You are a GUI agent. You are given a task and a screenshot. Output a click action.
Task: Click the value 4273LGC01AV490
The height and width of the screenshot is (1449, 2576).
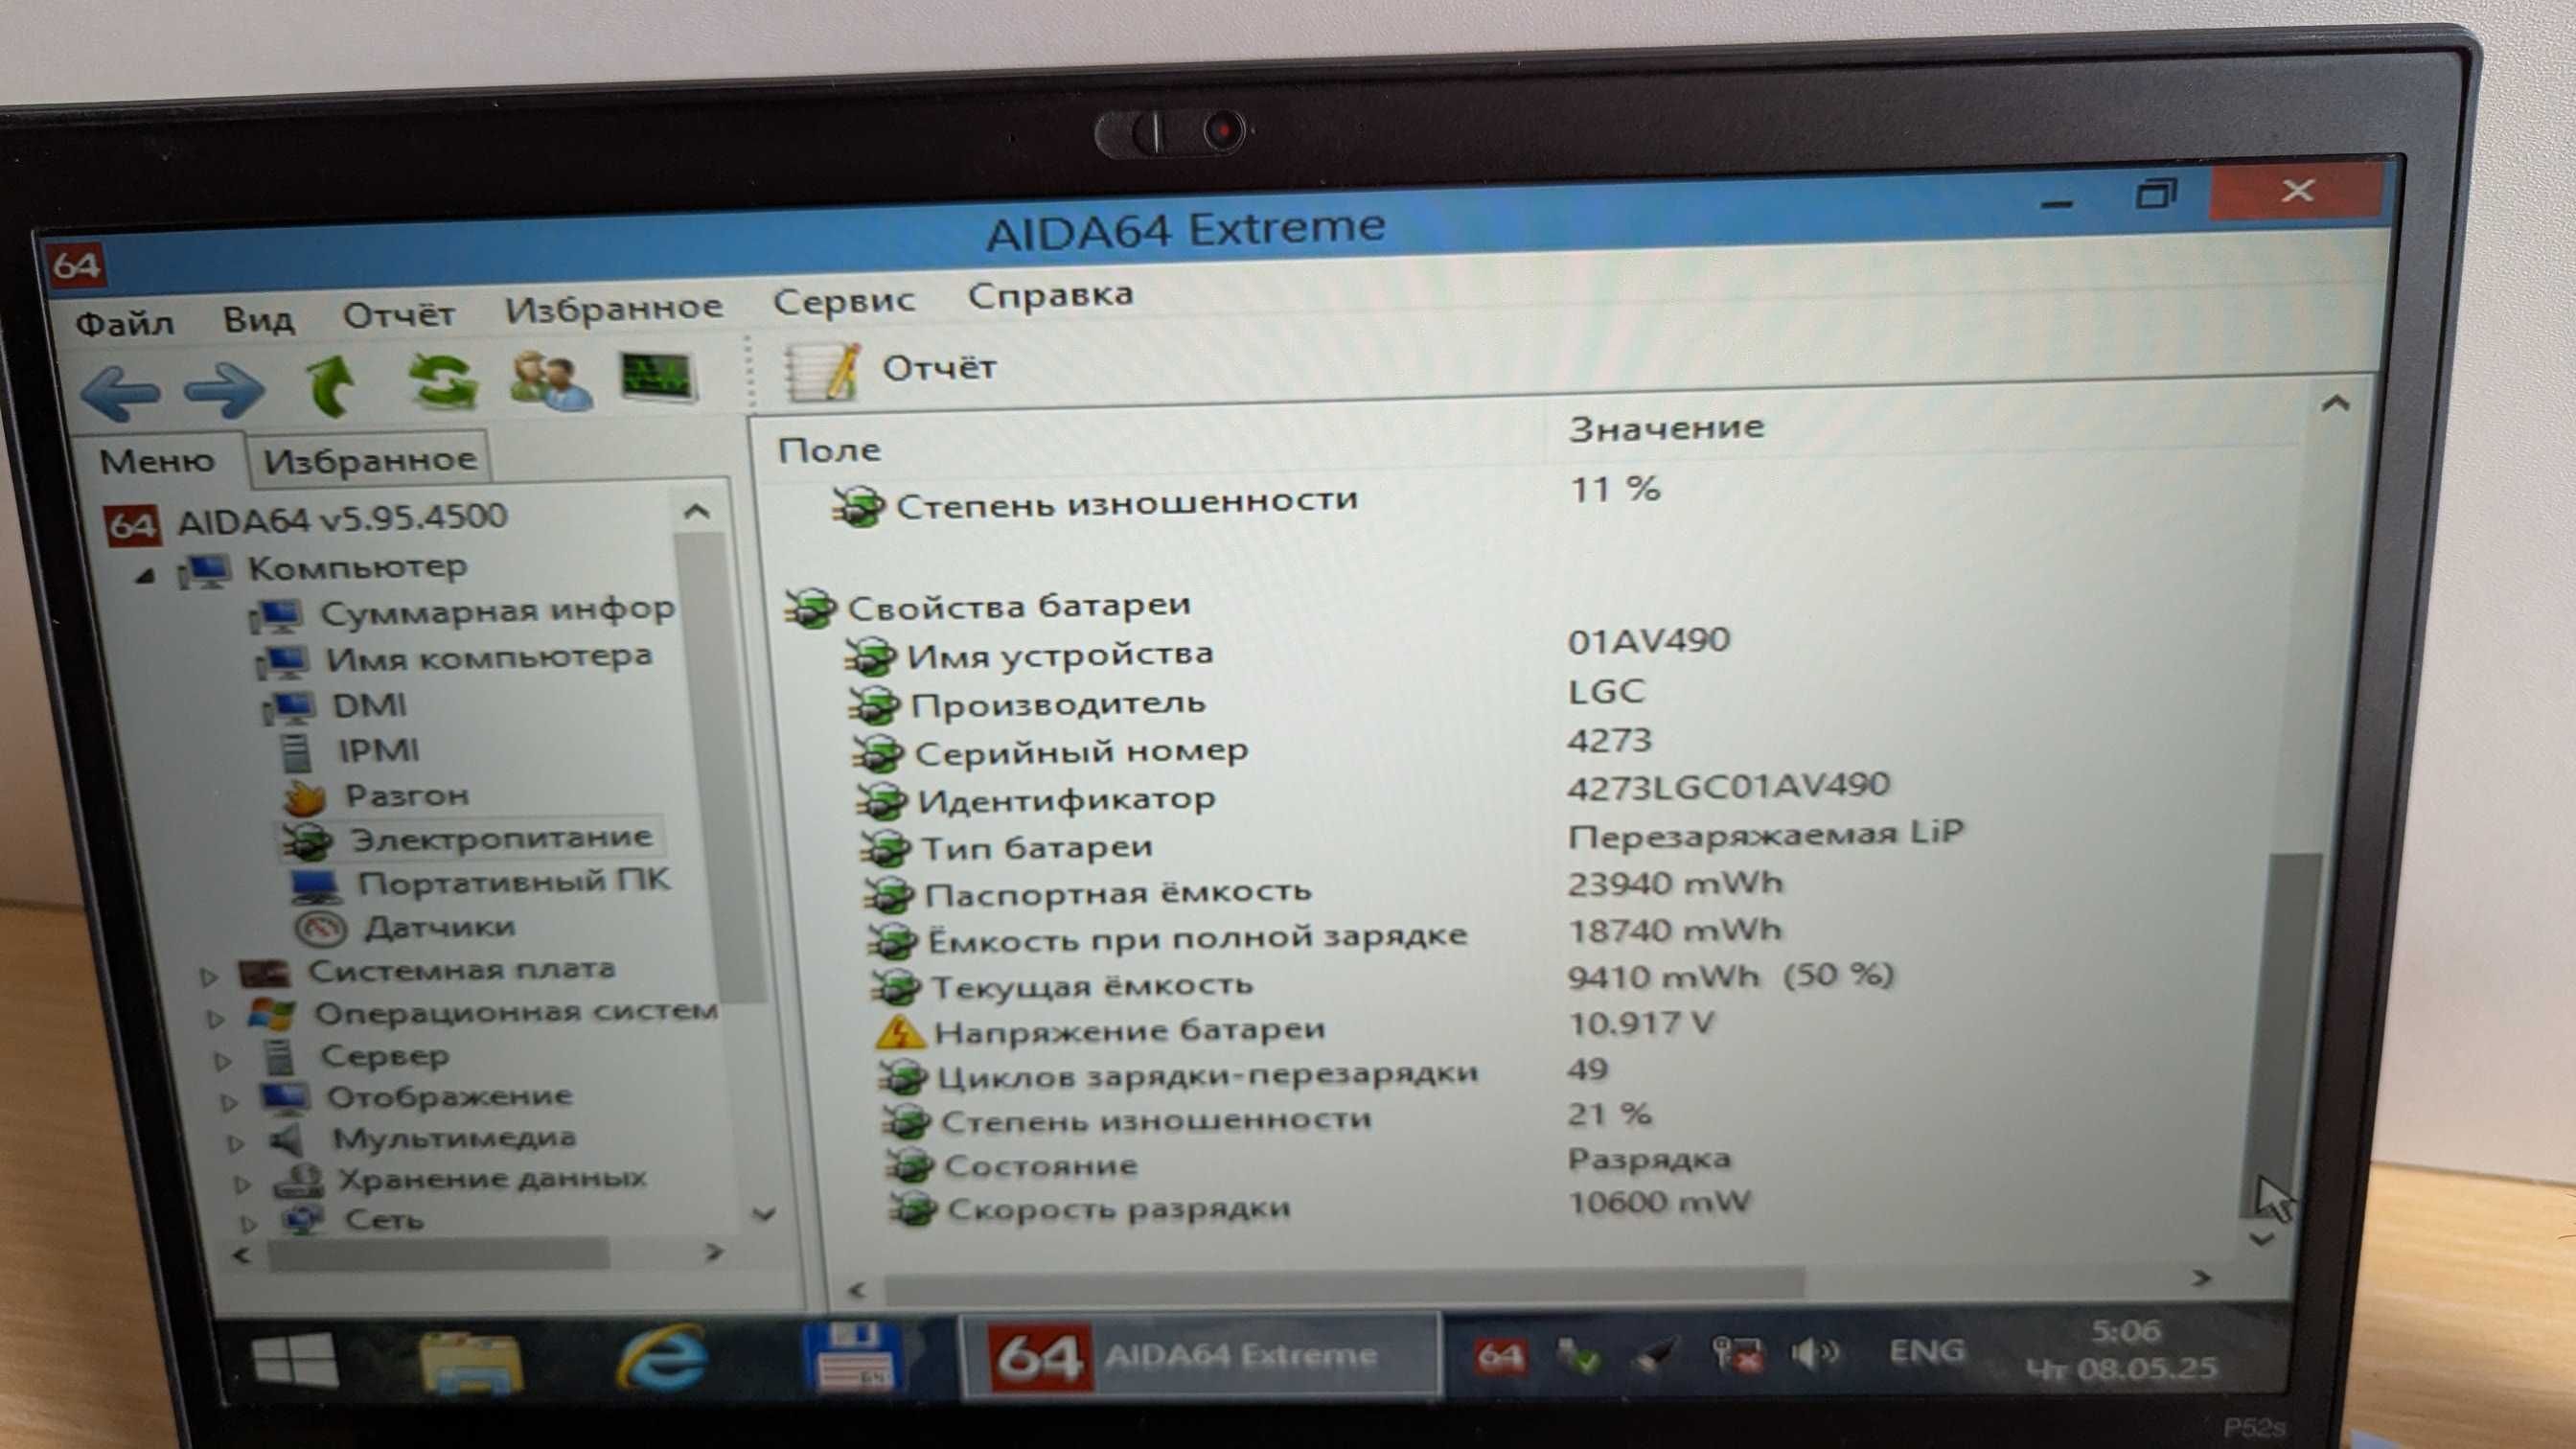1728,786
